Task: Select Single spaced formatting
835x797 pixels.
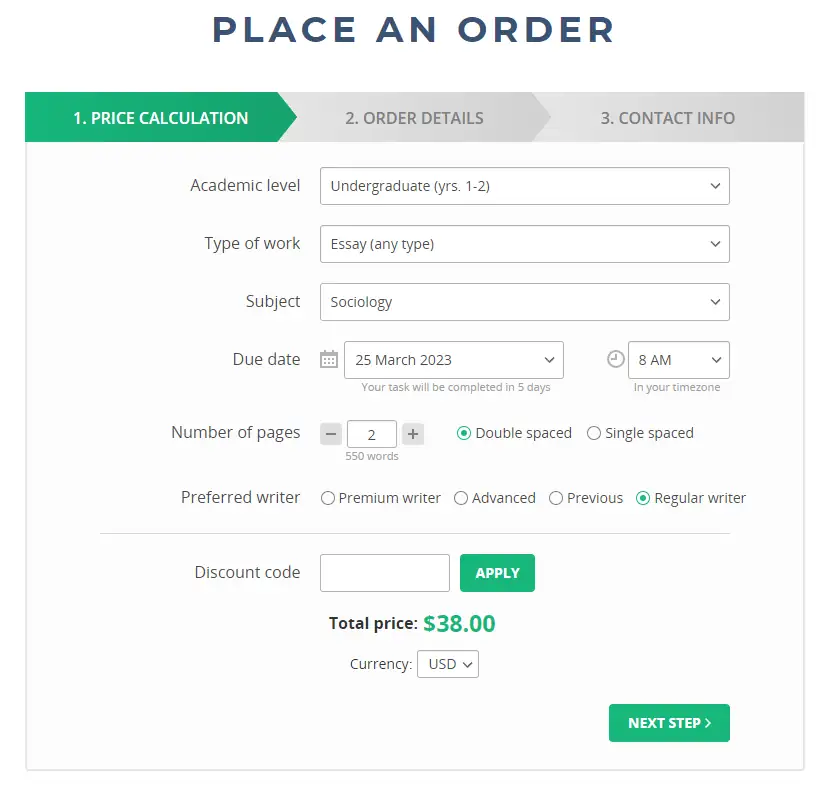Action: coord(594,433)
